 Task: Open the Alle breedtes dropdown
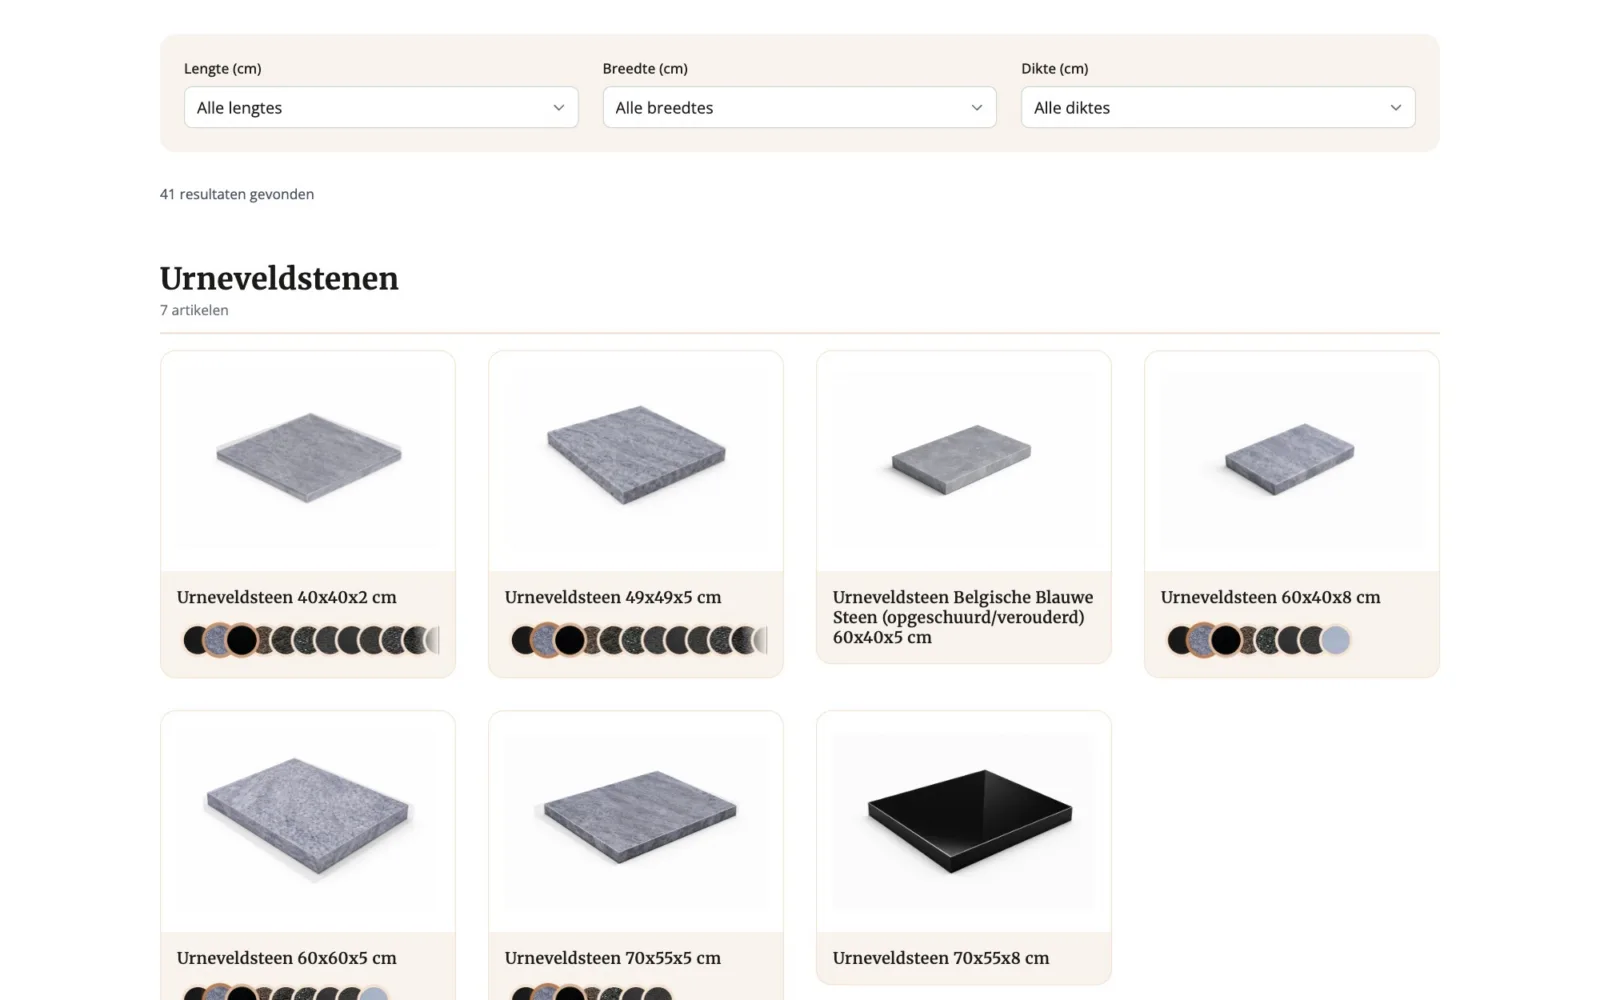[799, 107]
